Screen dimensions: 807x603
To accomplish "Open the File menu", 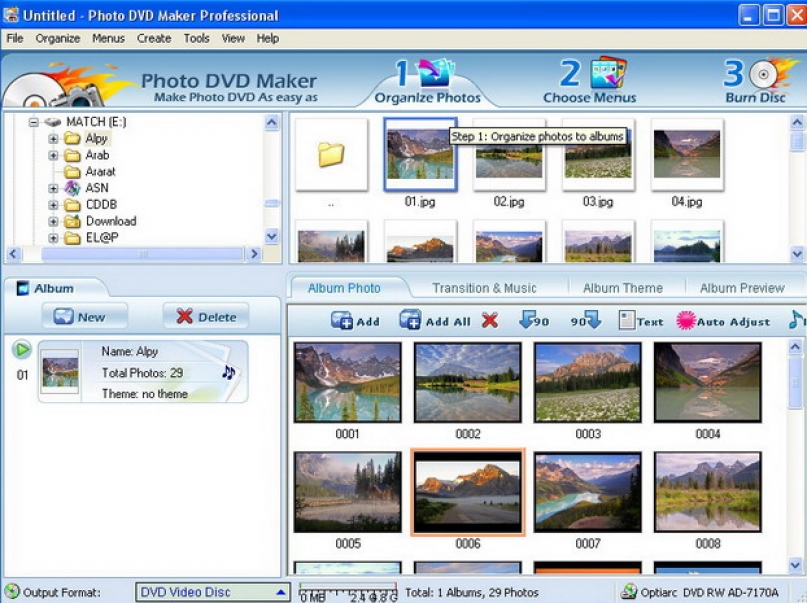I will click(14, 38).
